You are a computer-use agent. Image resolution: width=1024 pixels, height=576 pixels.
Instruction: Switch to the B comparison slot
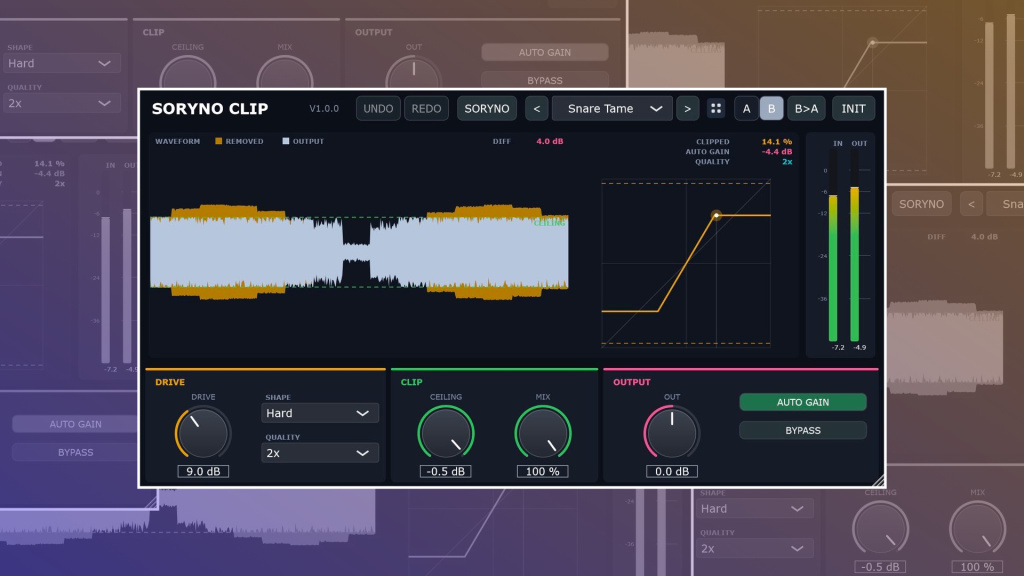(771, 108)
